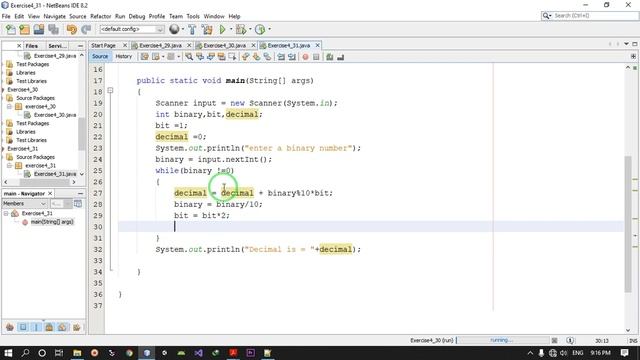Click the notifications icon in the IDE status bar
The width and height of the screenshot is (640, 360).
[x=571, y=340]
